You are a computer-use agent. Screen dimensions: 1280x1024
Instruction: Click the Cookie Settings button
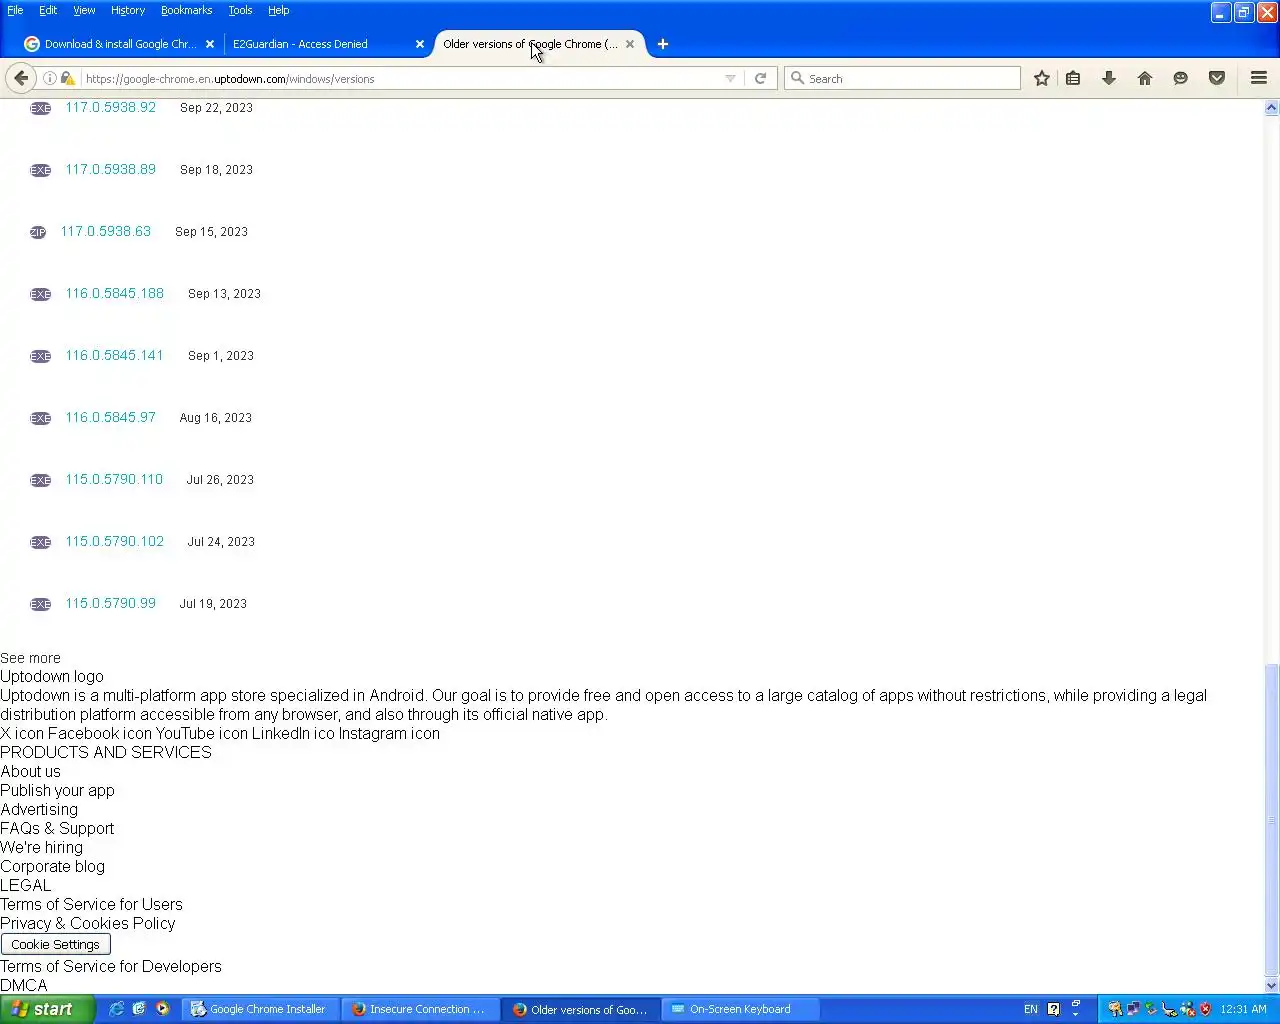(x=55, y=944)
